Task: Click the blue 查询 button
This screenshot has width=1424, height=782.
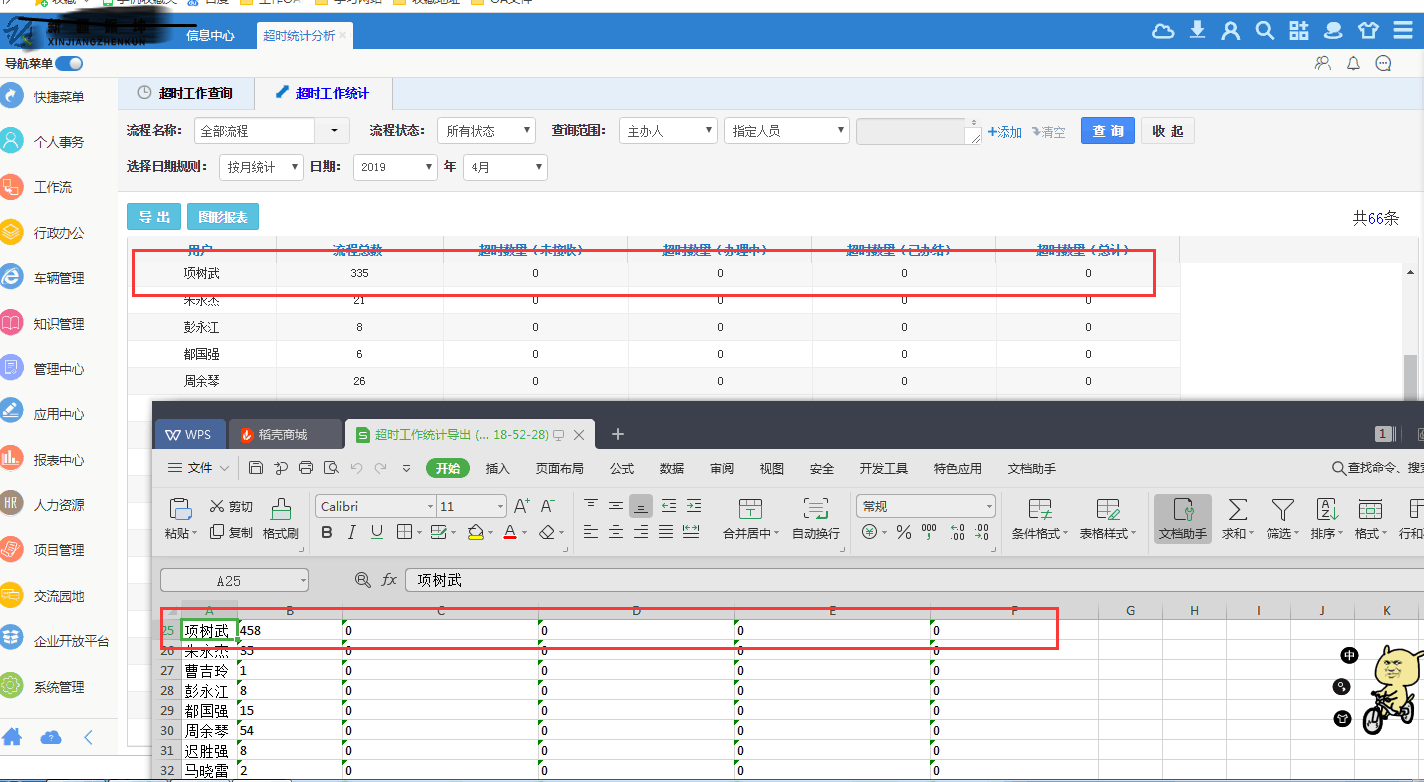Action: [x=1107, y=131]
